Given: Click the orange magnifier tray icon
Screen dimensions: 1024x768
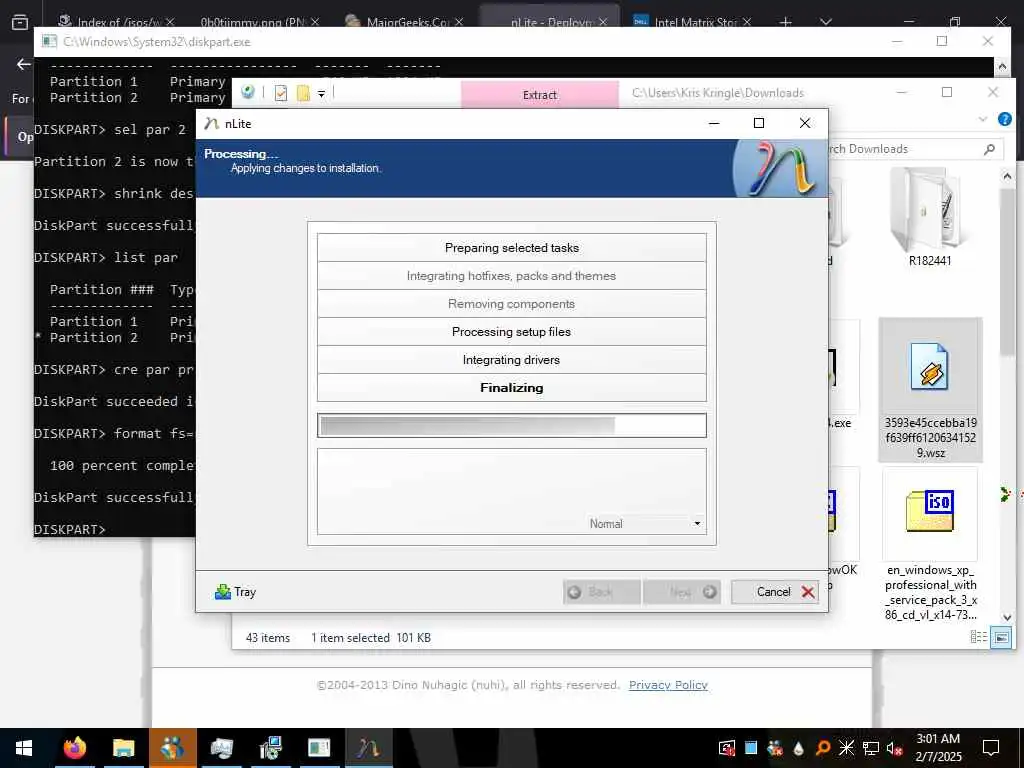Looking at the screenshot, I should (823, 748).
